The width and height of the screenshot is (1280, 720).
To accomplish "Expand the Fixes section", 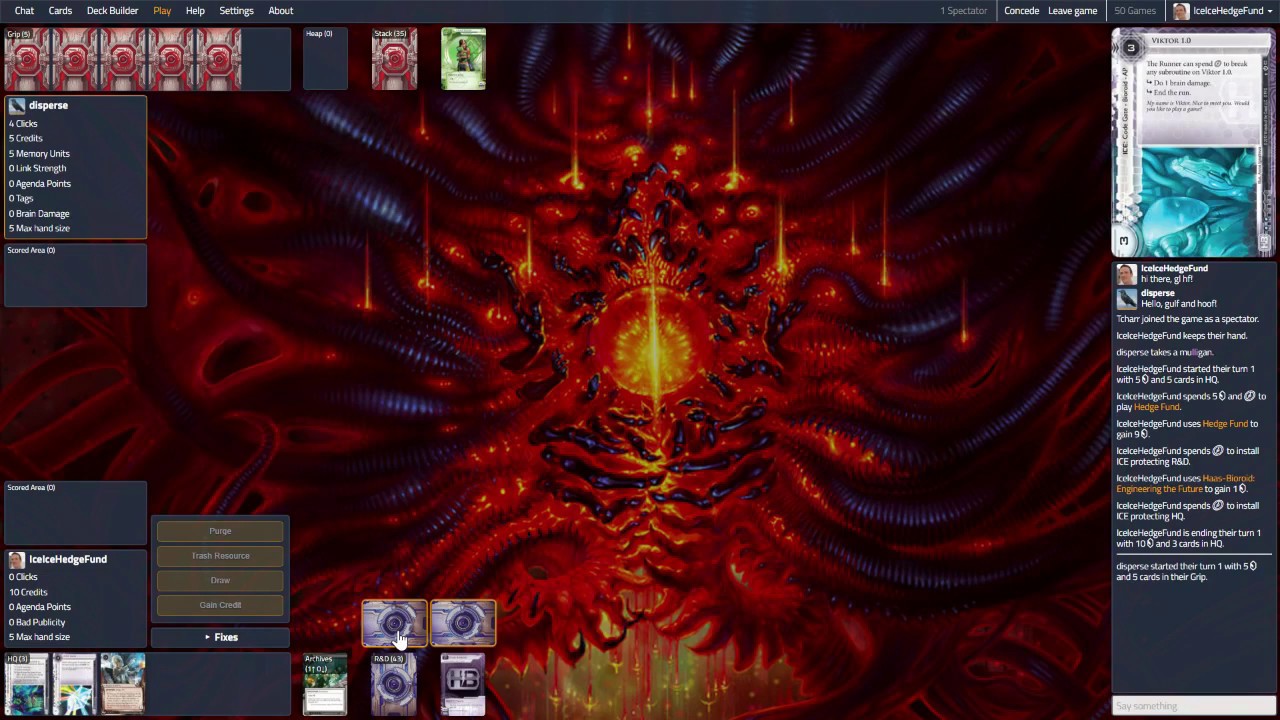I will tap(220, 637).
